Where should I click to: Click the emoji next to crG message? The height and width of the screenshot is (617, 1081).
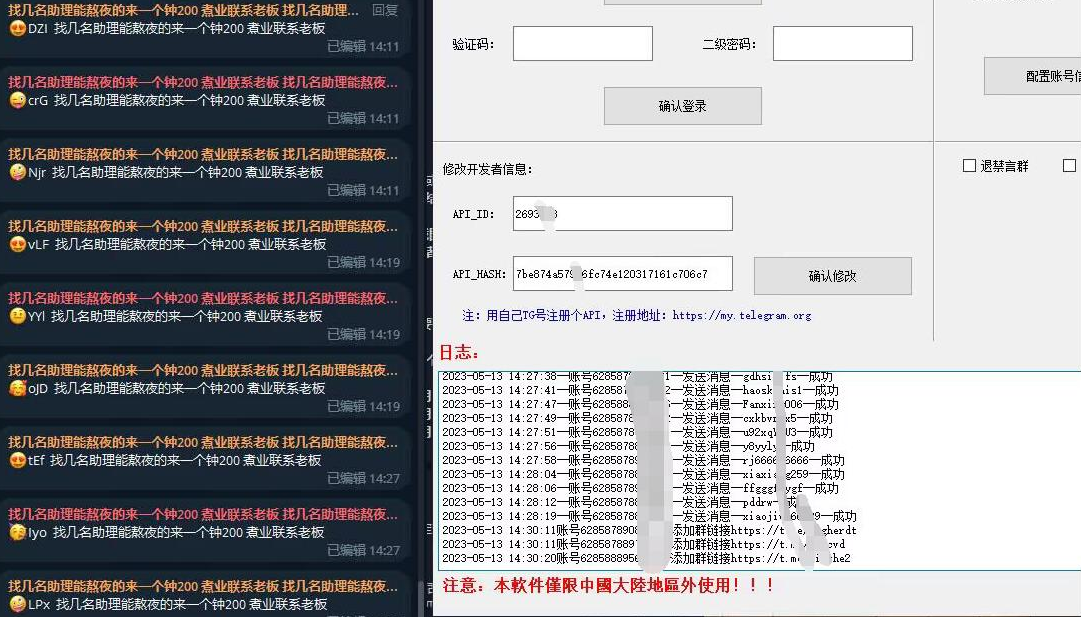17,100
